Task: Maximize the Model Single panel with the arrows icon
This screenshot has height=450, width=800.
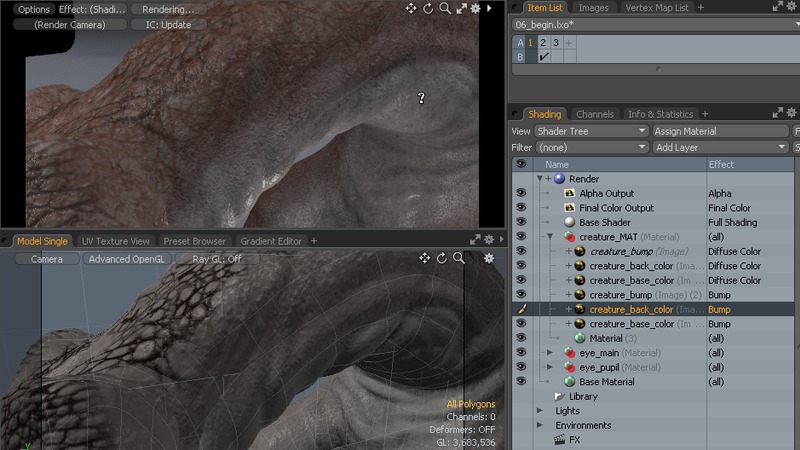Action: pos(475,239)
